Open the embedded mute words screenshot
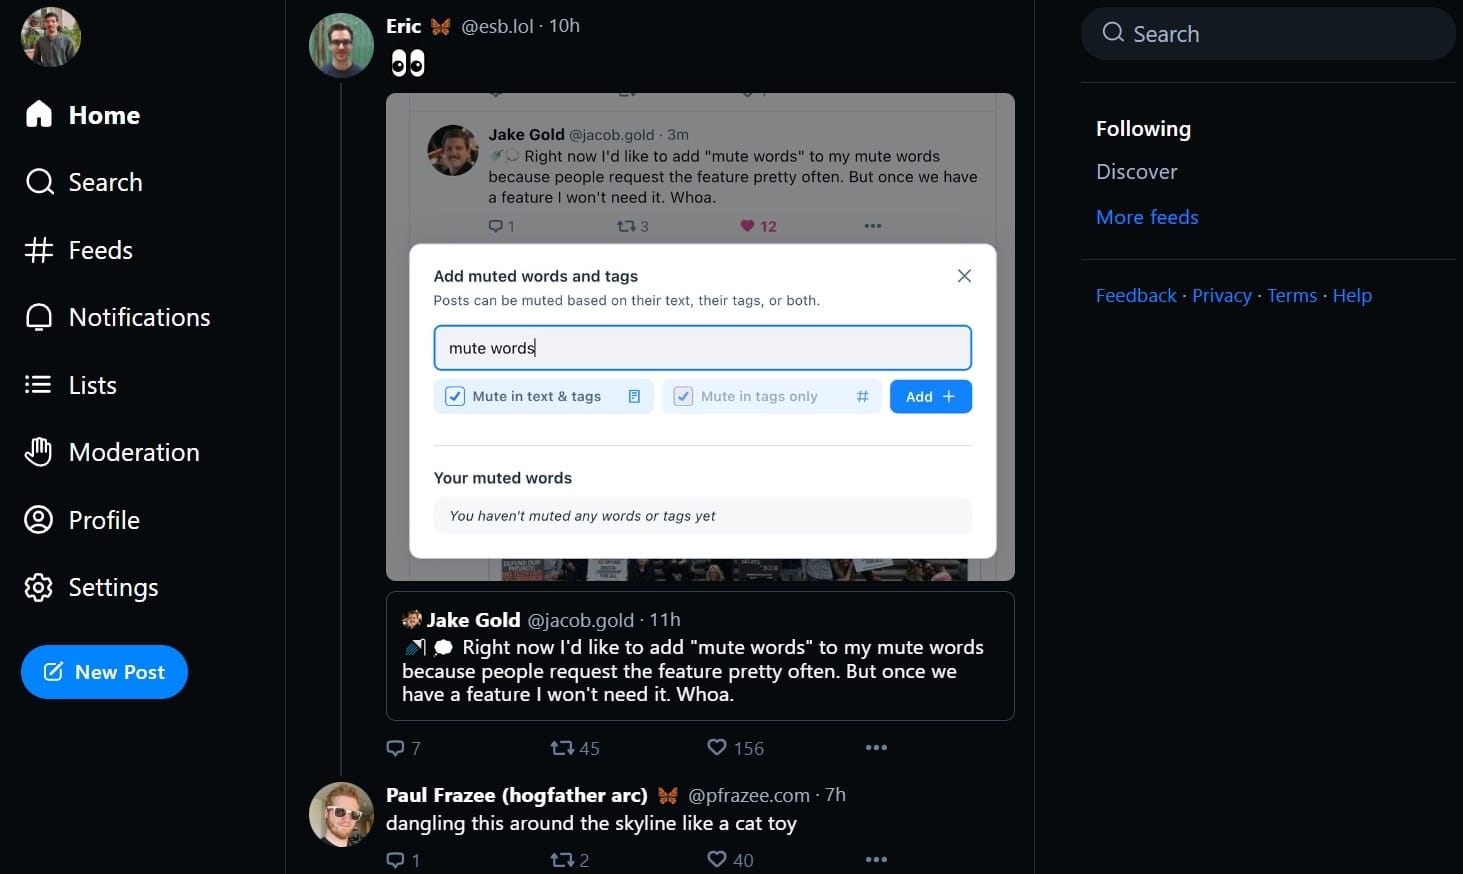 coord(700,337)
